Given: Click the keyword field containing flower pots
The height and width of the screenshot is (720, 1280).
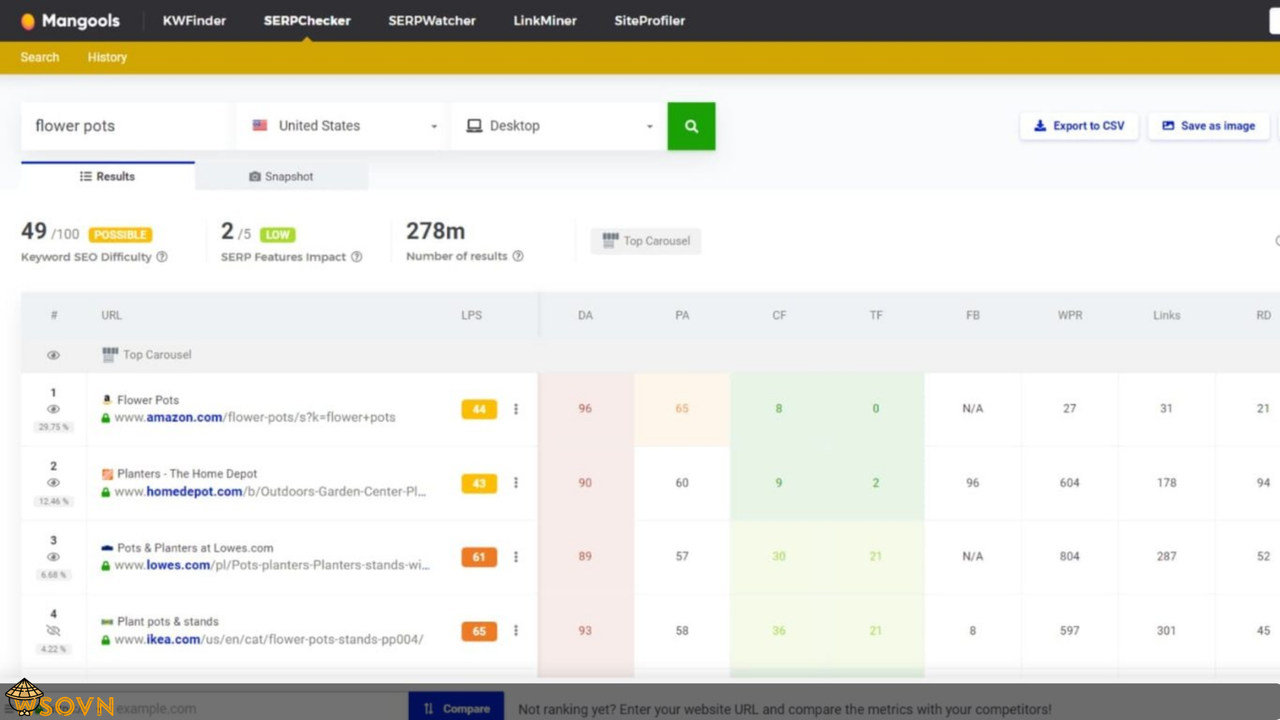Looking at the screenshot, I should 126,126.
